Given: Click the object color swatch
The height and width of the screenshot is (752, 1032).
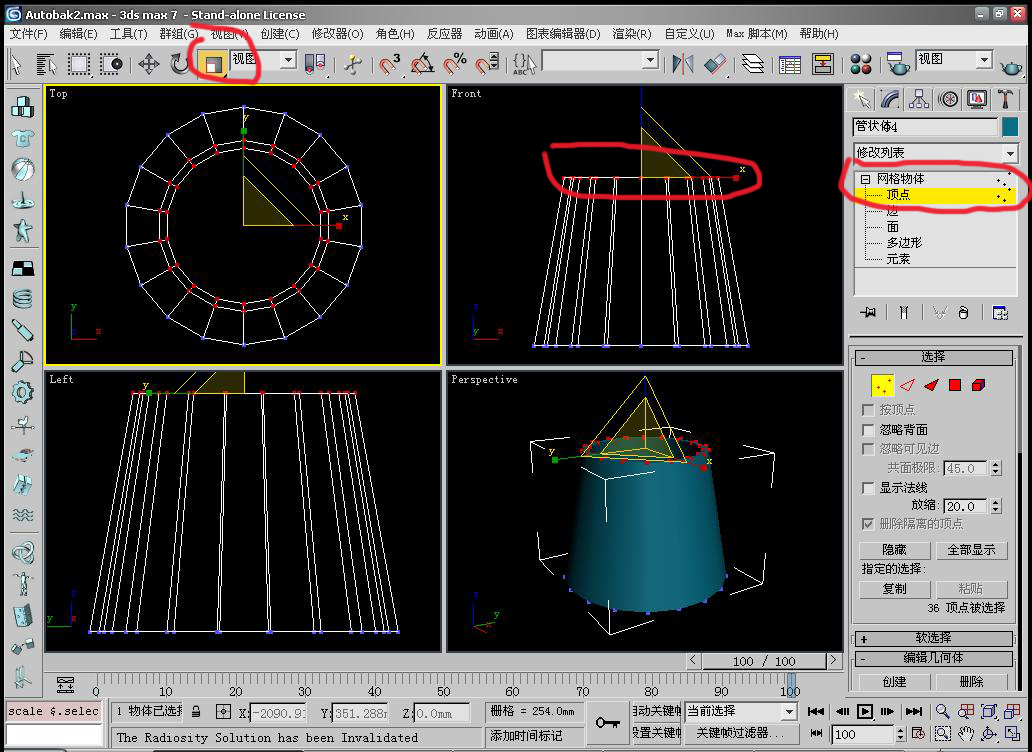Looking at the screenshot, I should (x=1010, y=126).
